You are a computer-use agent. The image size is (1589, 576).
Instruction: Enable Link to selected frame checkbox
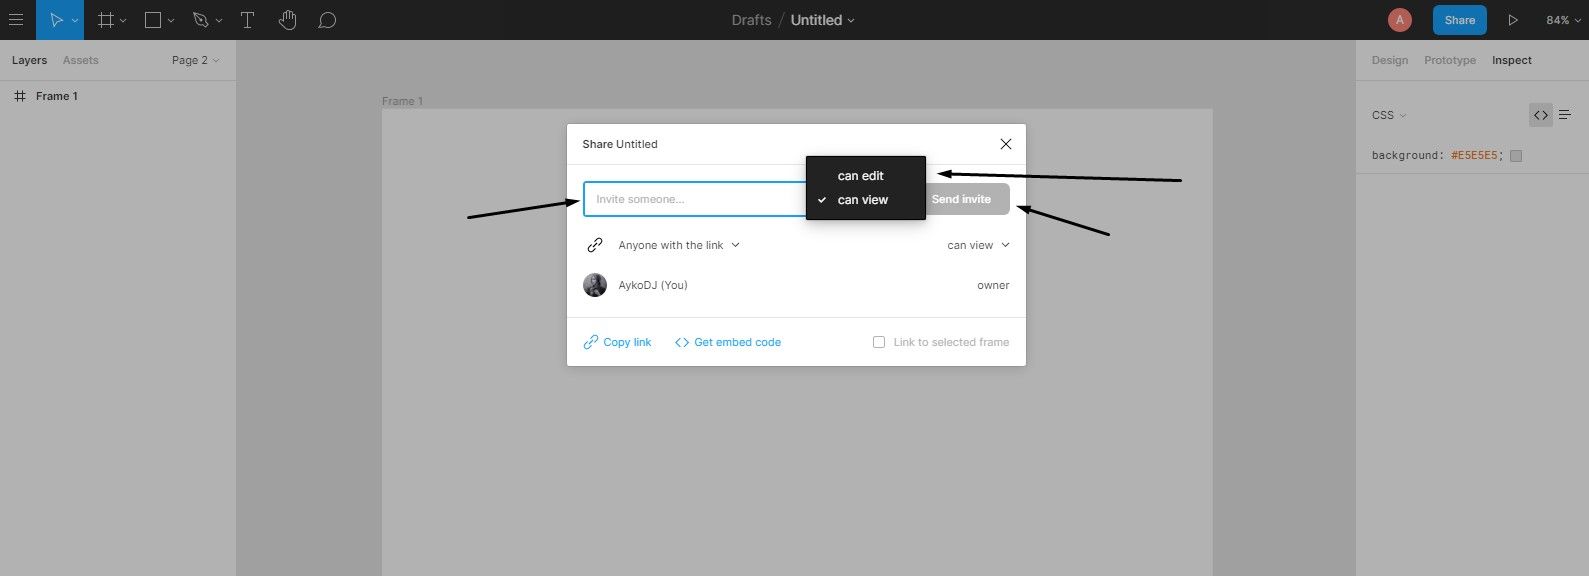(879, 342)
